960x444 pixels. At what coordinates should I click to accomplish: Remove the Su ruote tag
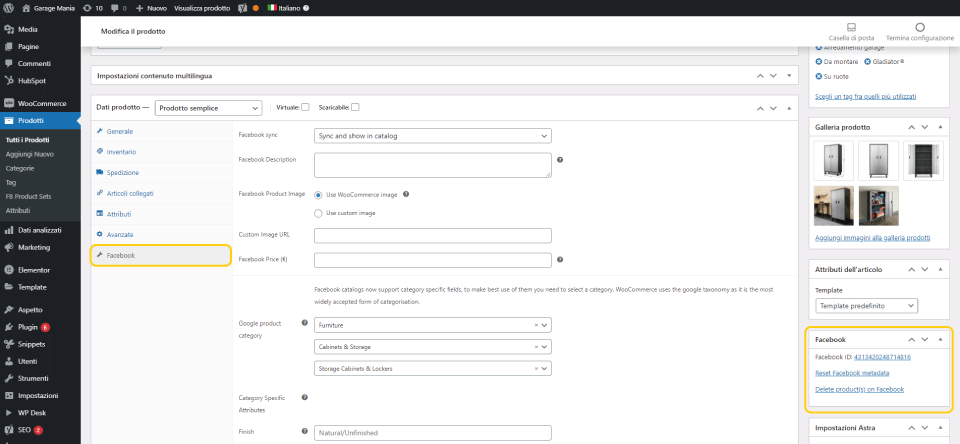point(819,77)
